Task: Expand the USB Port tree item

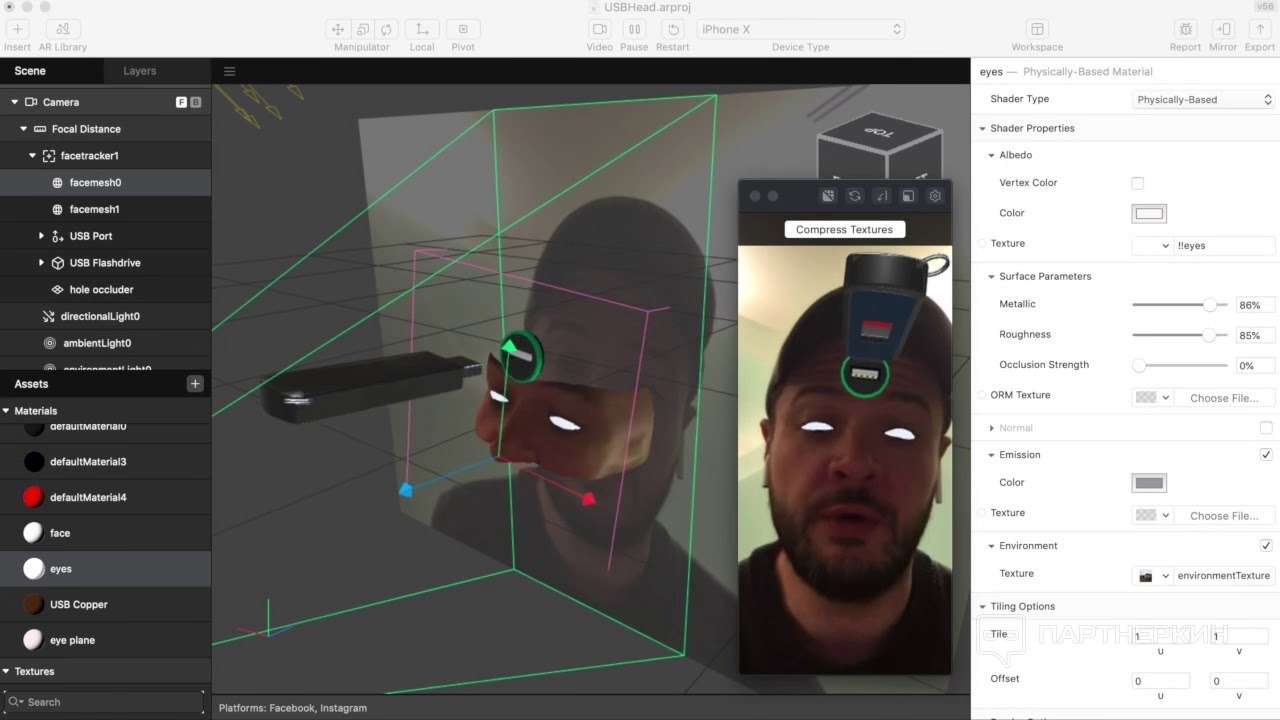Action: (41, 236)
